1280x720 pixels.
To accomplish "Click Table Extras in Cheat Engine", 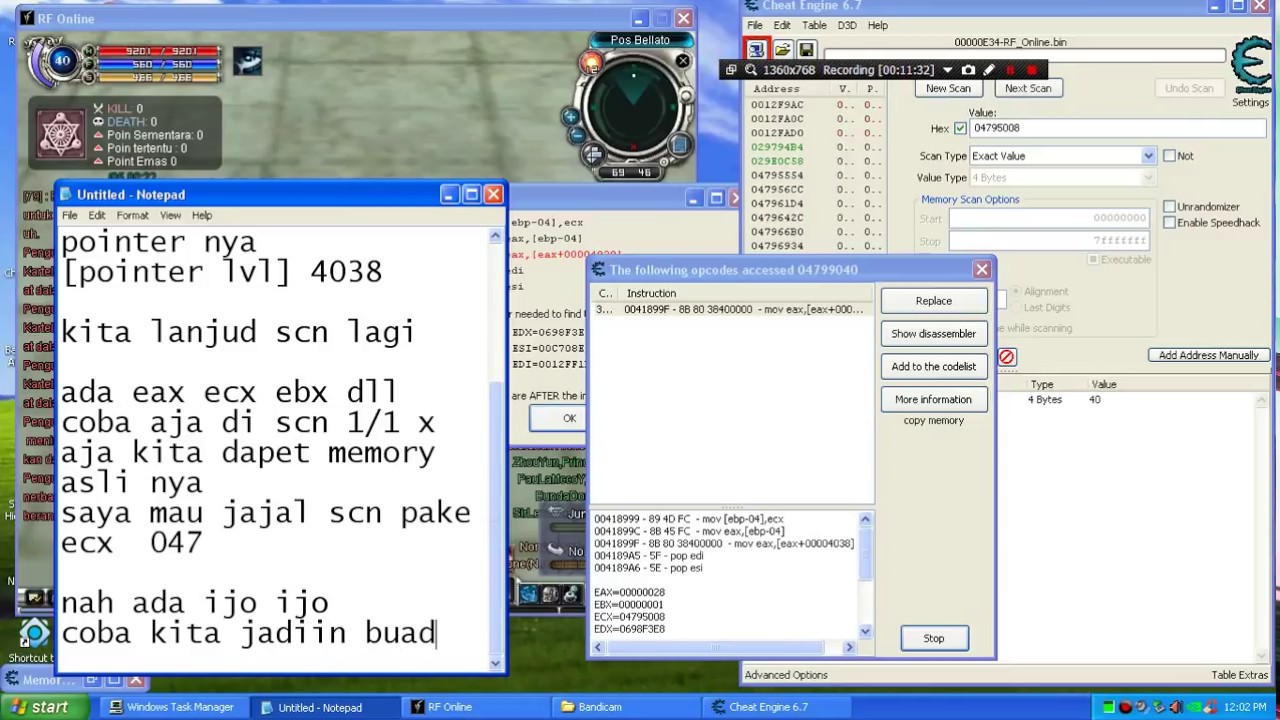I will (x=1240, y=675).
